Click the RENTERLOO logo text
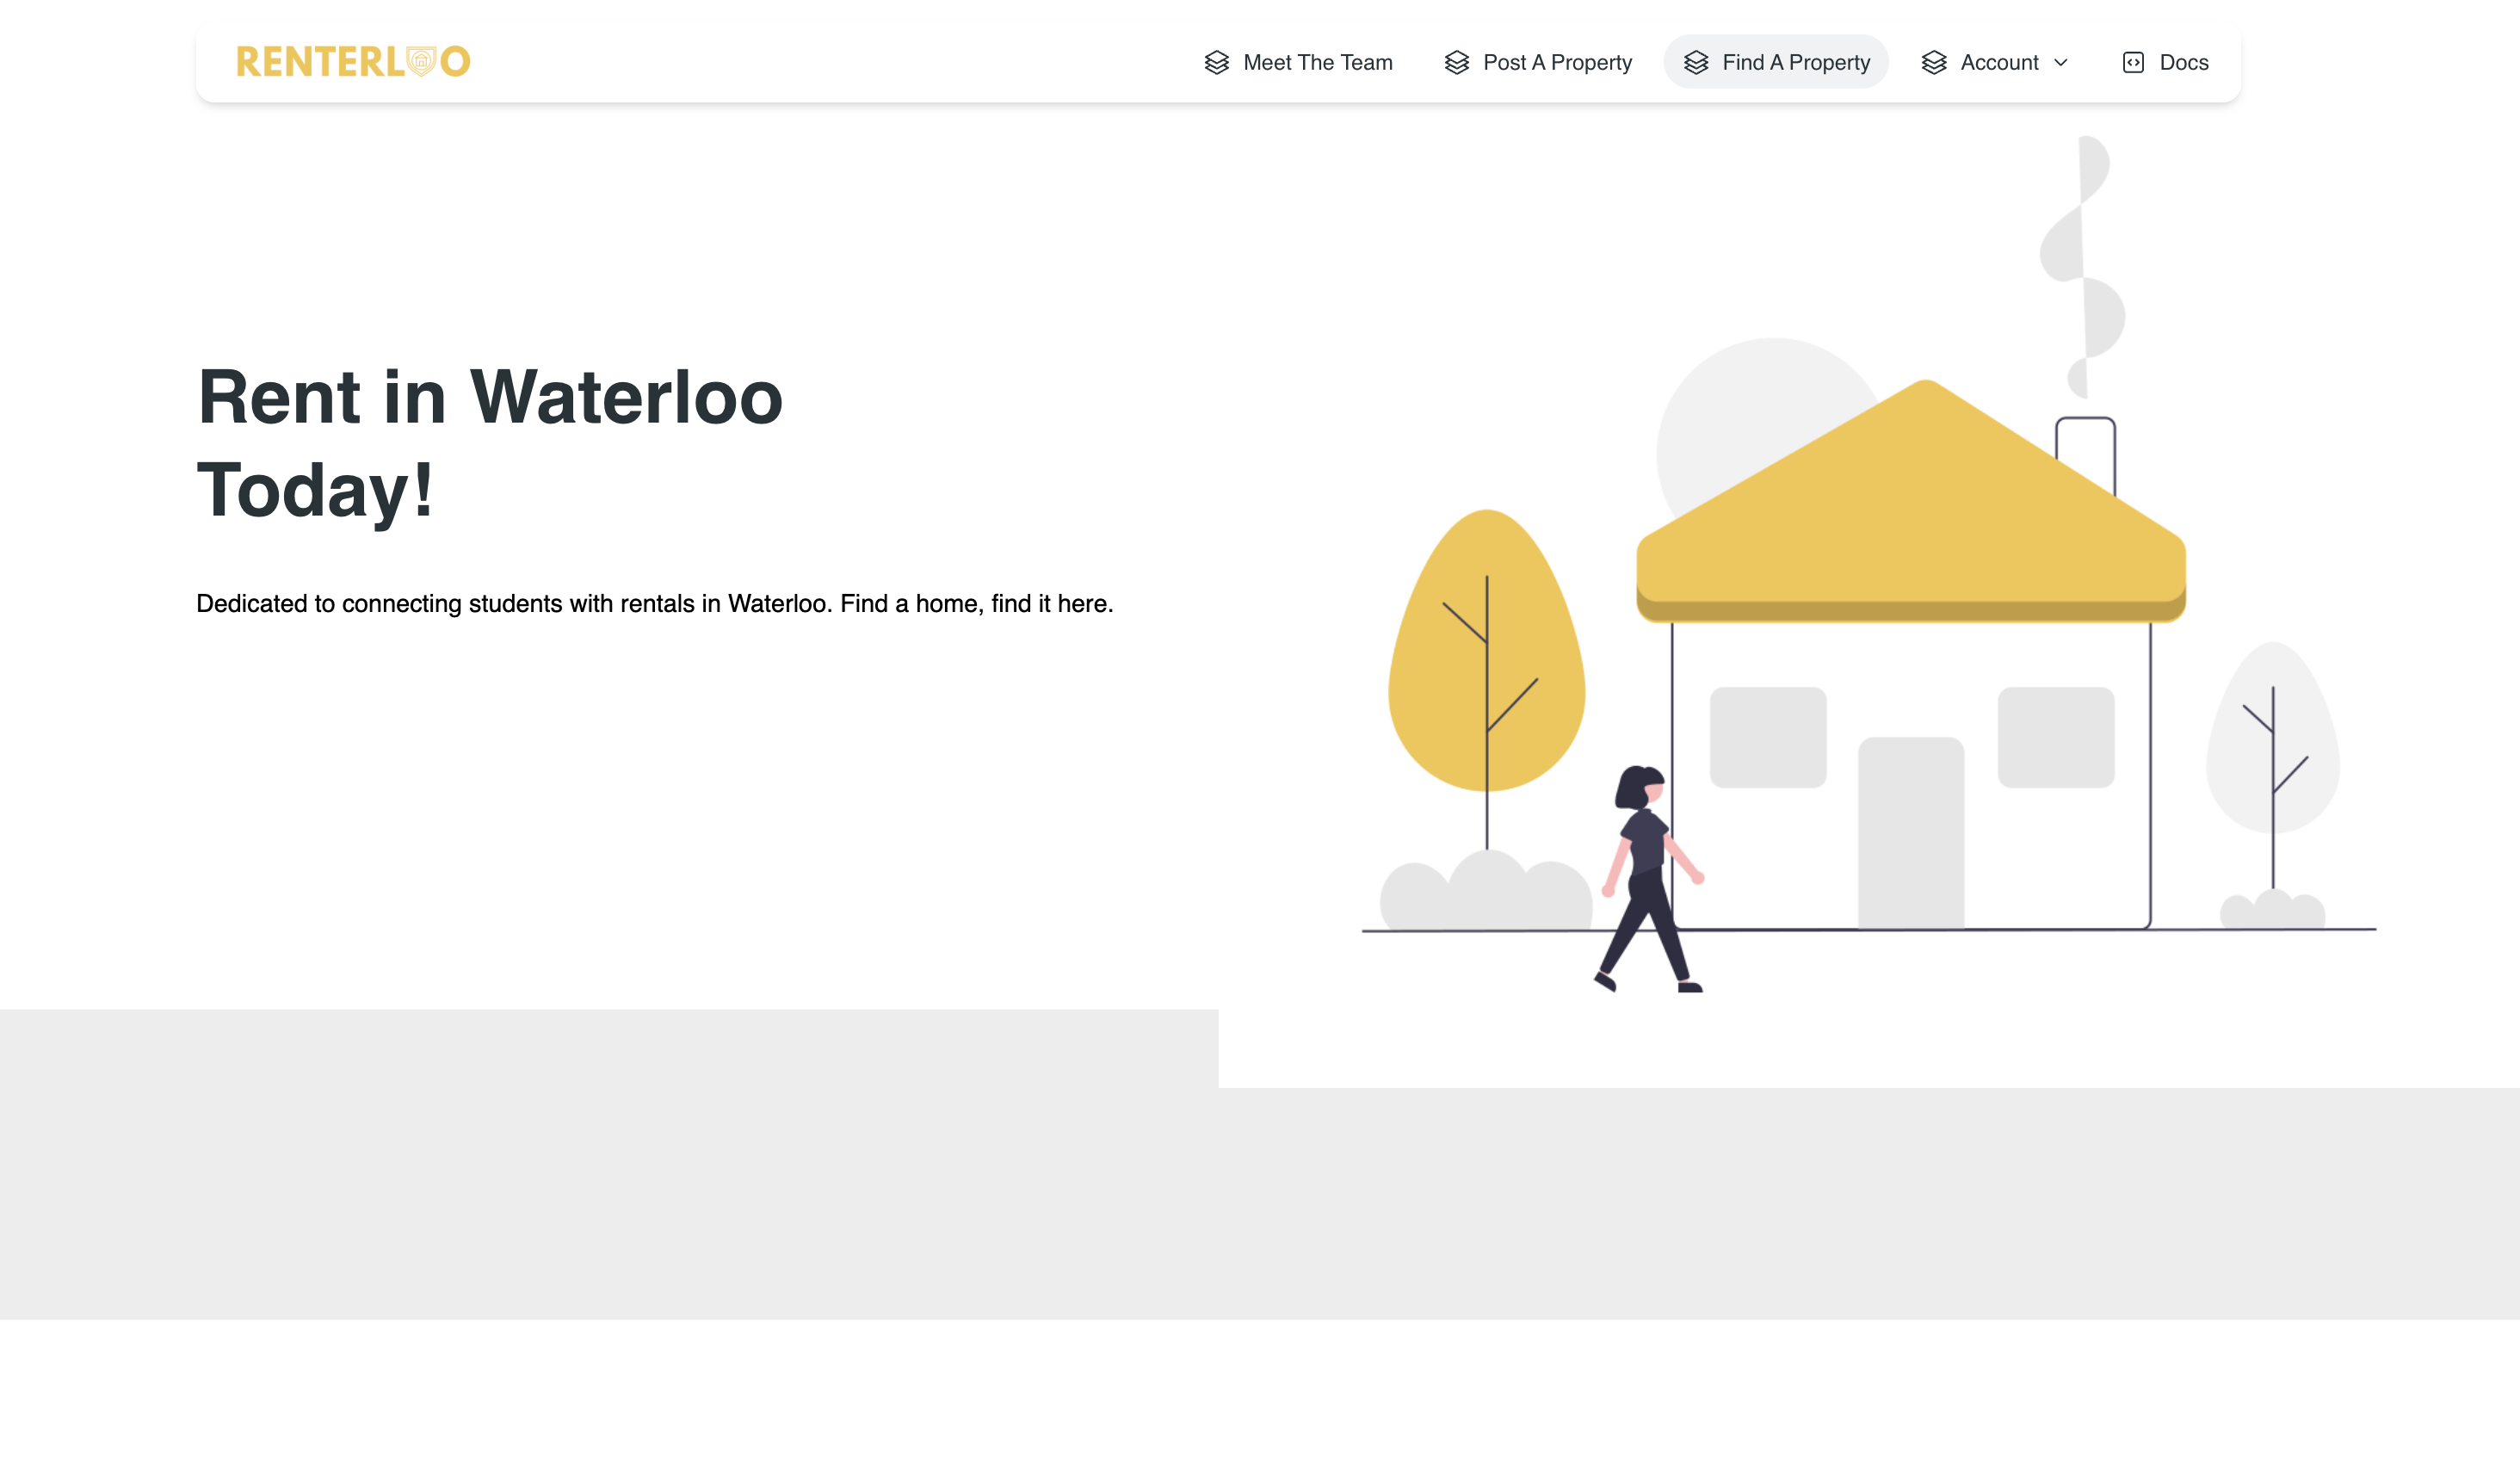2520x1477 pixels. (x=320, y=61)
